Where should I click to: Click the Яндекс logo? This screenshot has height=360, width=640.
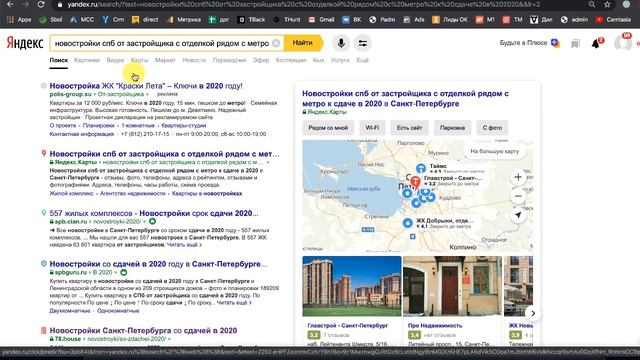(25, 43)
